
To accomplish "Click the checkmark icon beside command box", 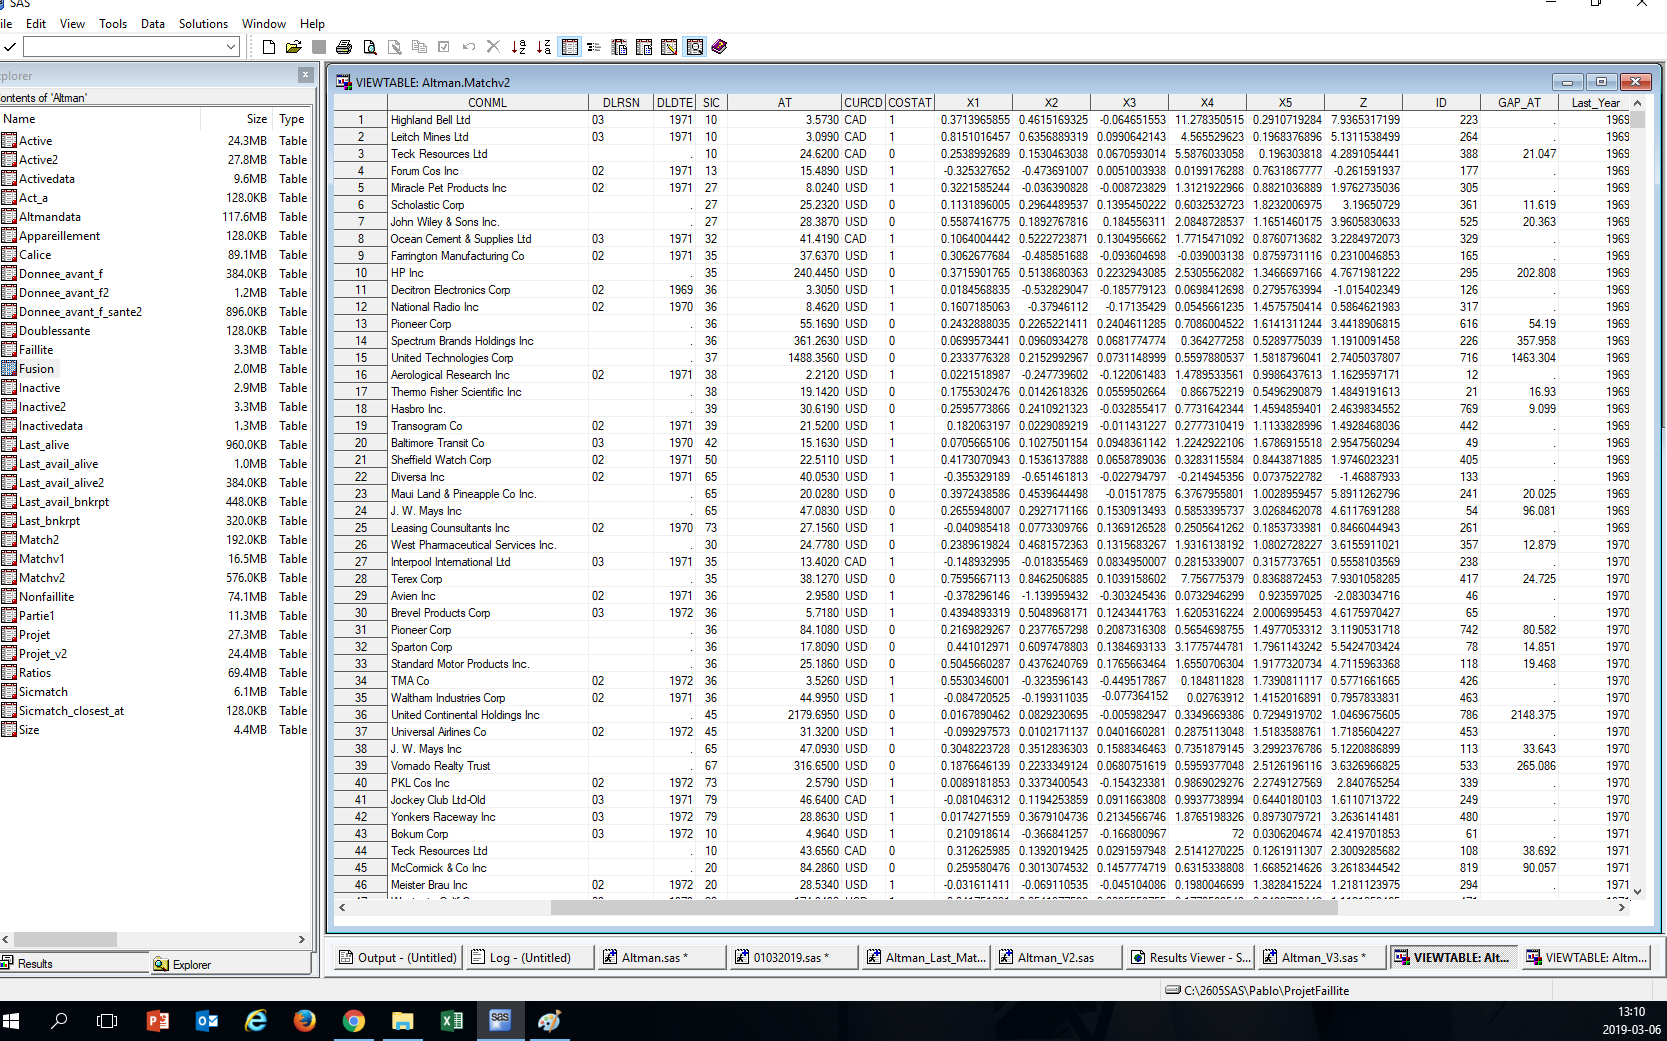I will coord(9,47).
